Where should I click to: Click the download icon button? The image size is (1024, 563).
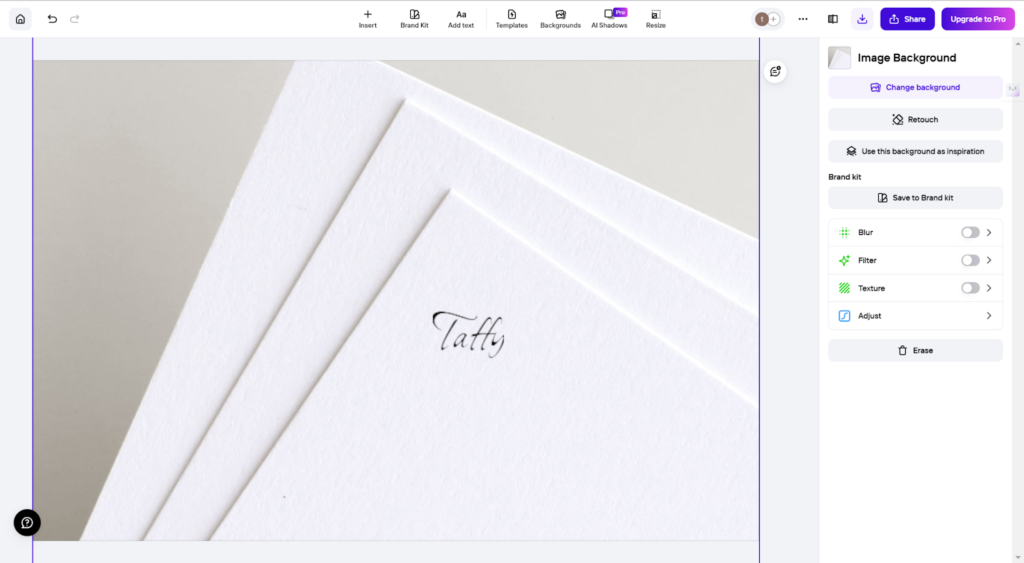[862, 19]
